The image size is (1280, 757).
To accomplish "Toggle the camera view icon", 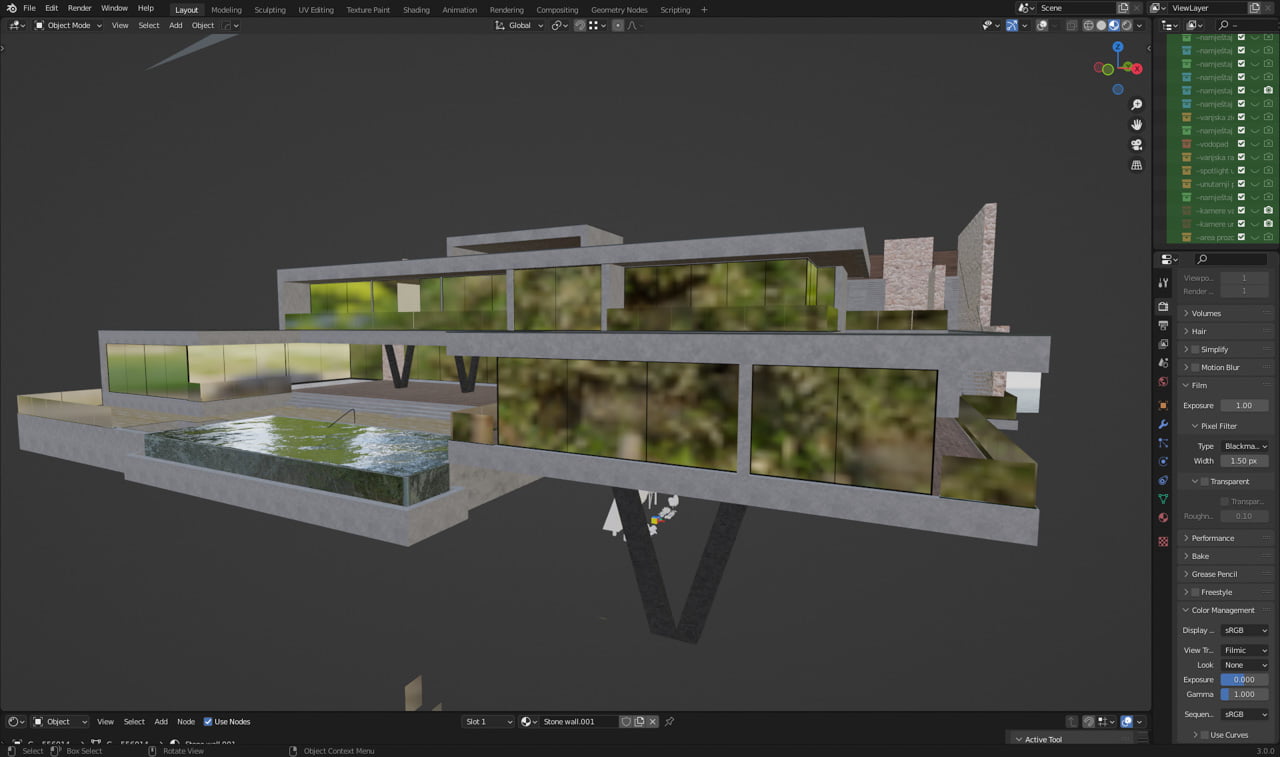I will (x=1137, y=145).
